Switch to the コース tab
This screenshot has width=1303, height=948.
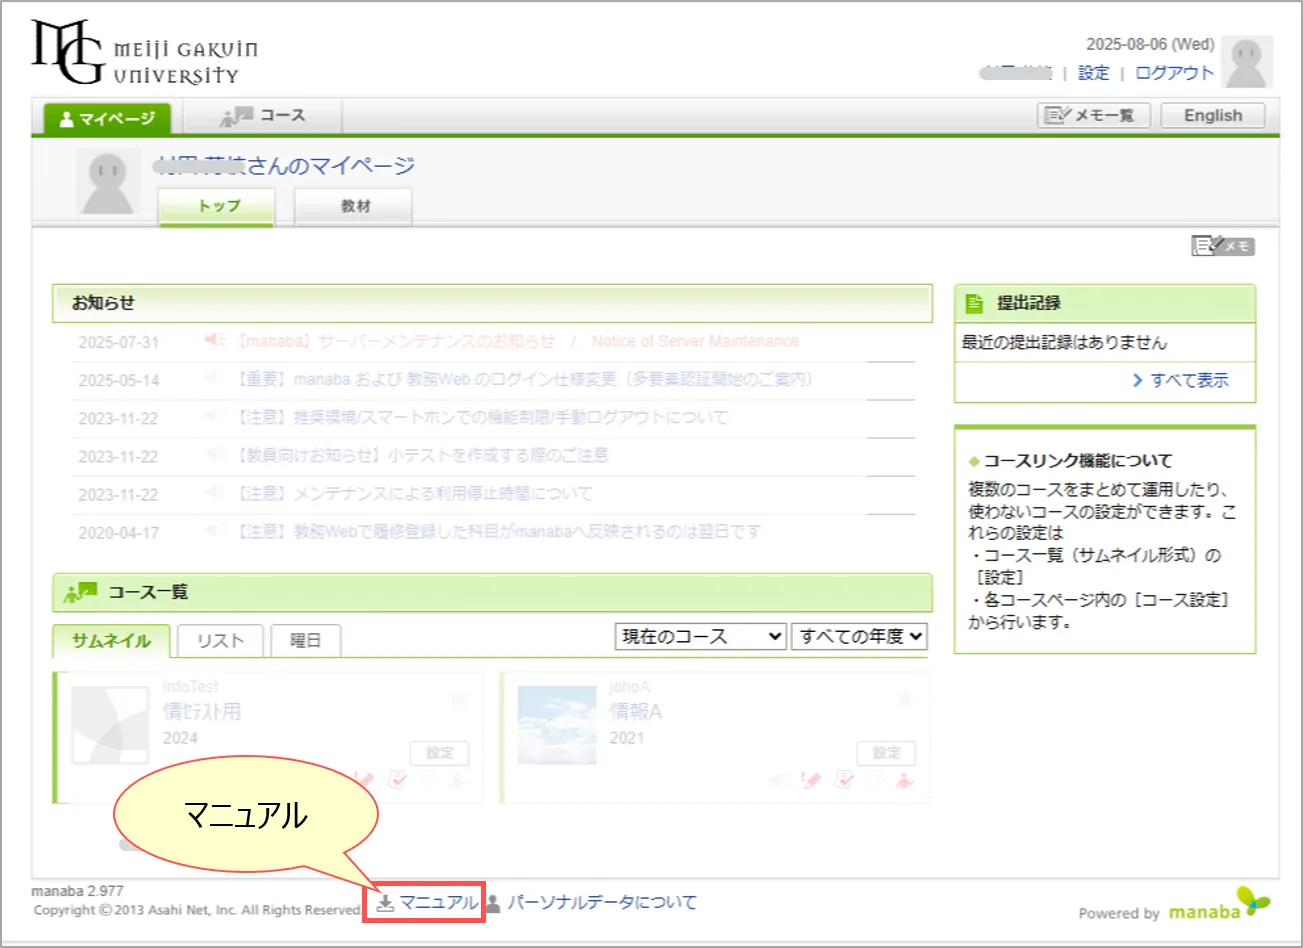(263, 116)
